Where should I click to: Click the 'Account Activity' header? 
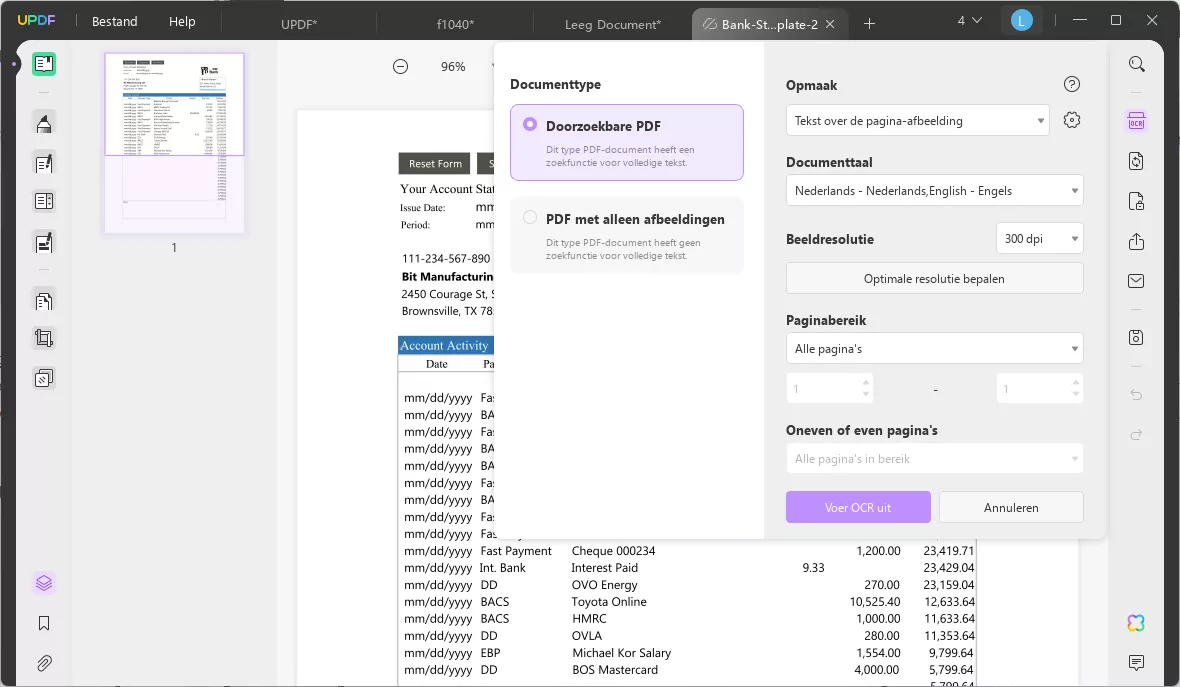[x=444, y=345]
